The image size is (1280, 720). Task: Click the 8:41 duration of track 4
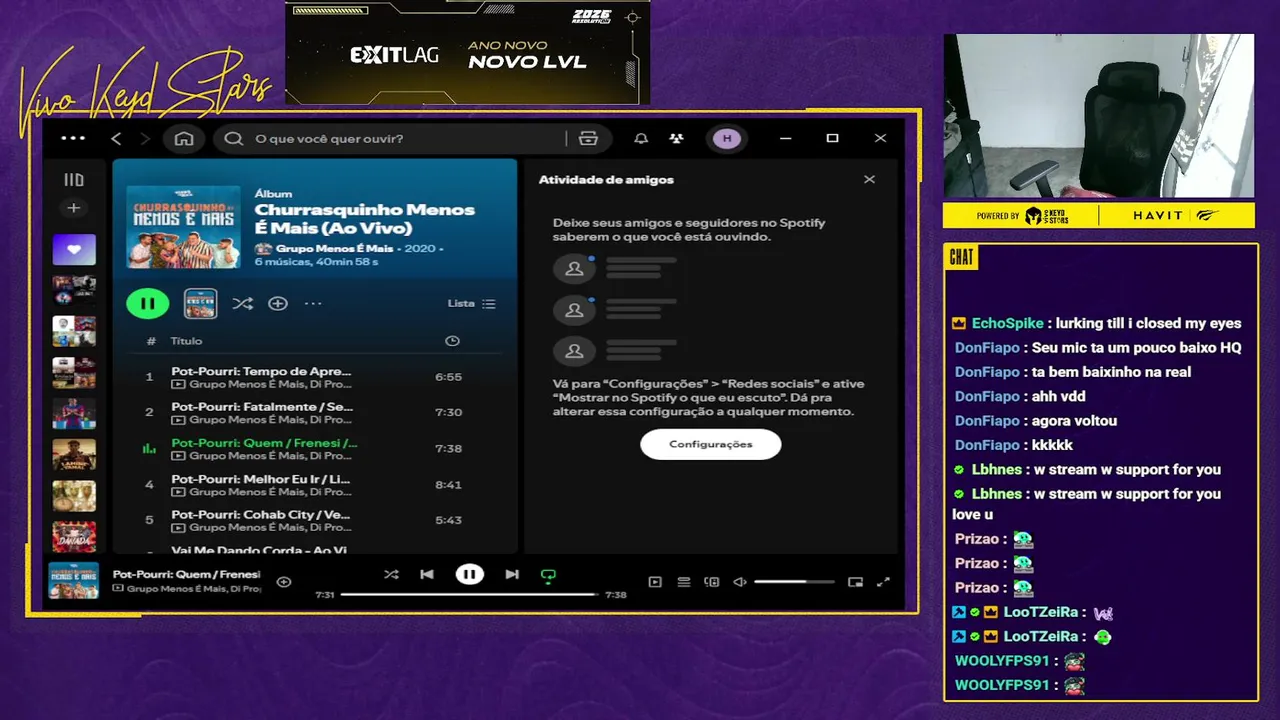pyautogui.click(x=448, y=484)
